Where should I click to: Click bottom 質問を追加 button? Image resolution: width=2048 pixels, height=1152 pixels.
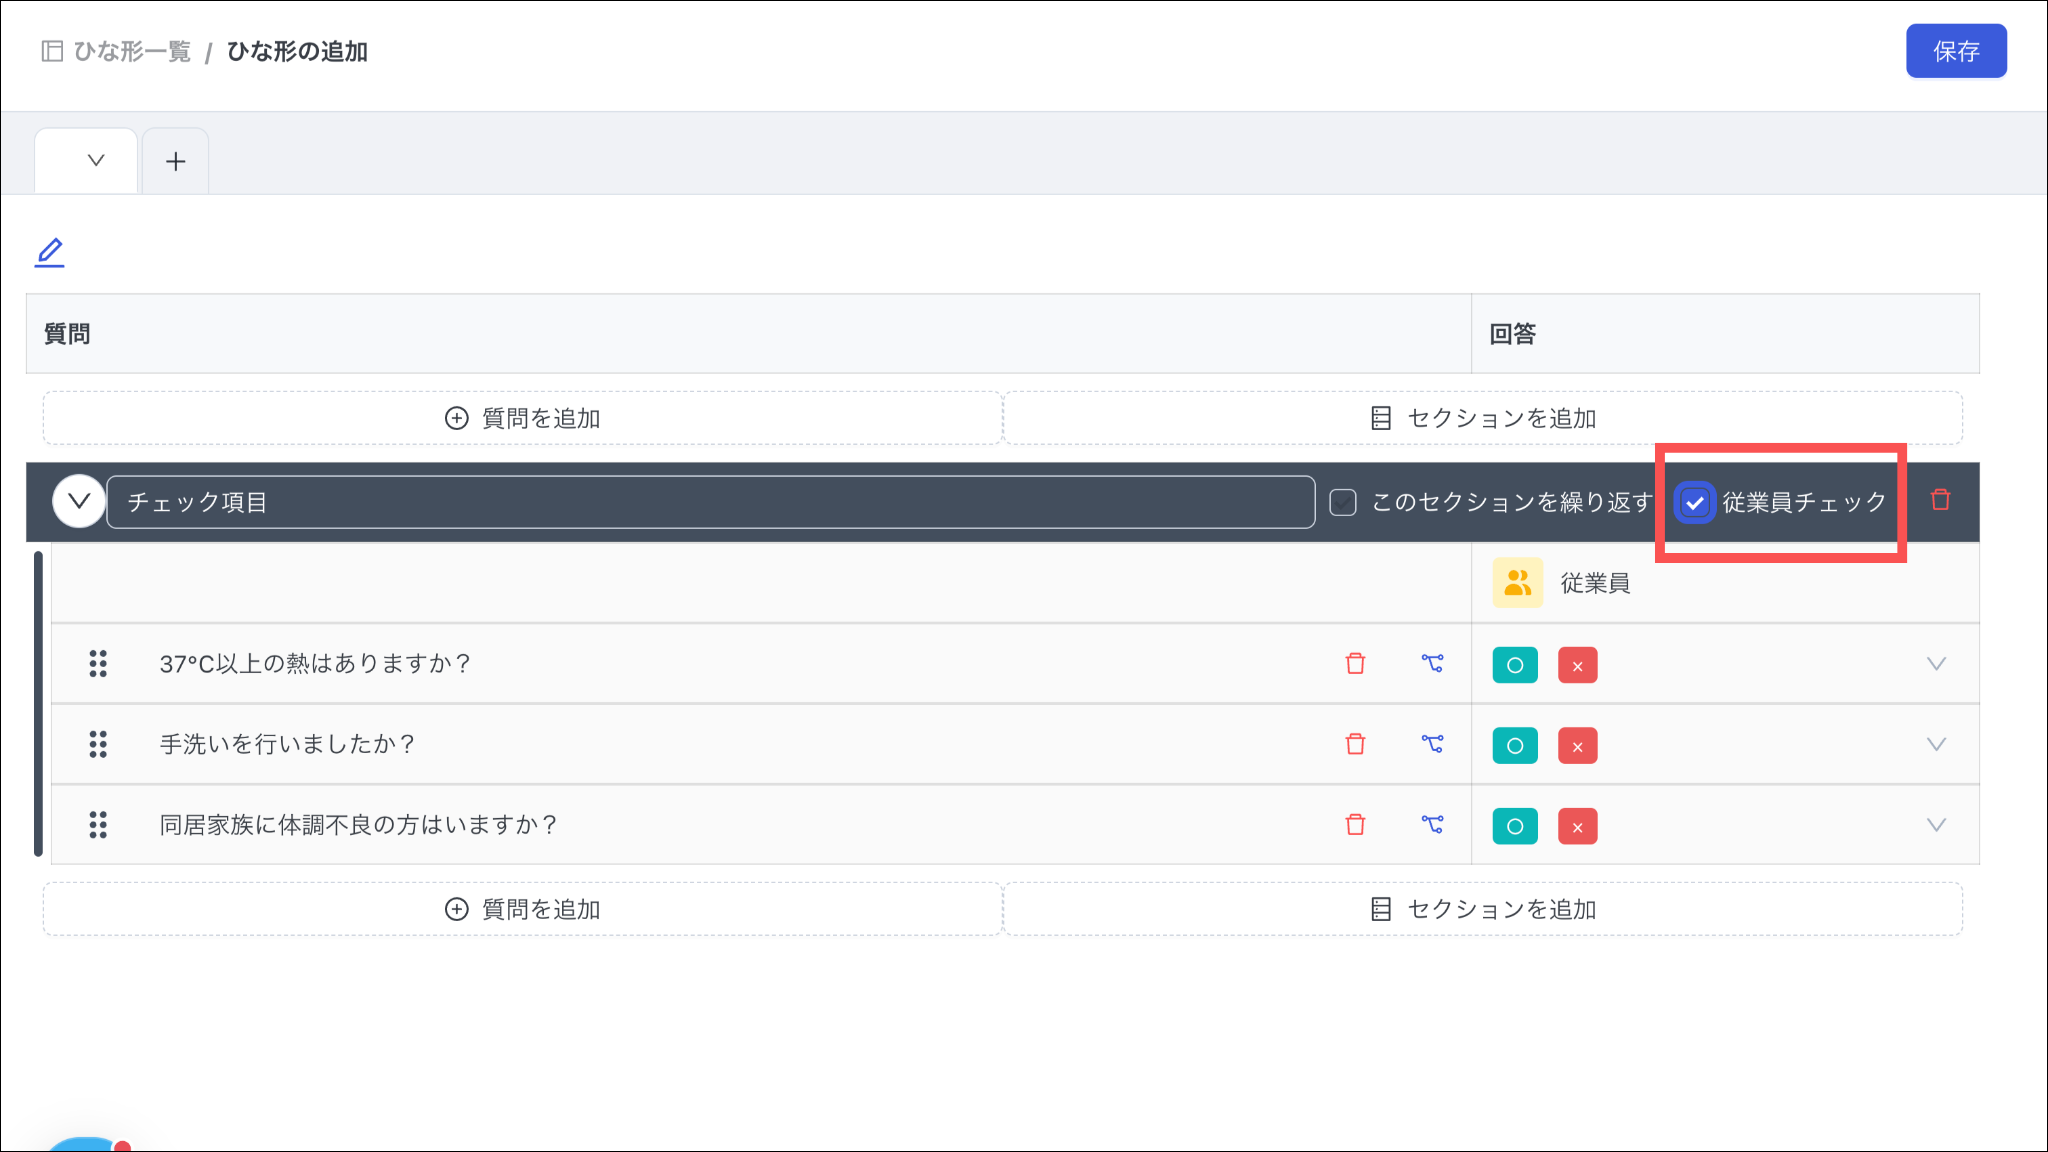pos(522,909)
